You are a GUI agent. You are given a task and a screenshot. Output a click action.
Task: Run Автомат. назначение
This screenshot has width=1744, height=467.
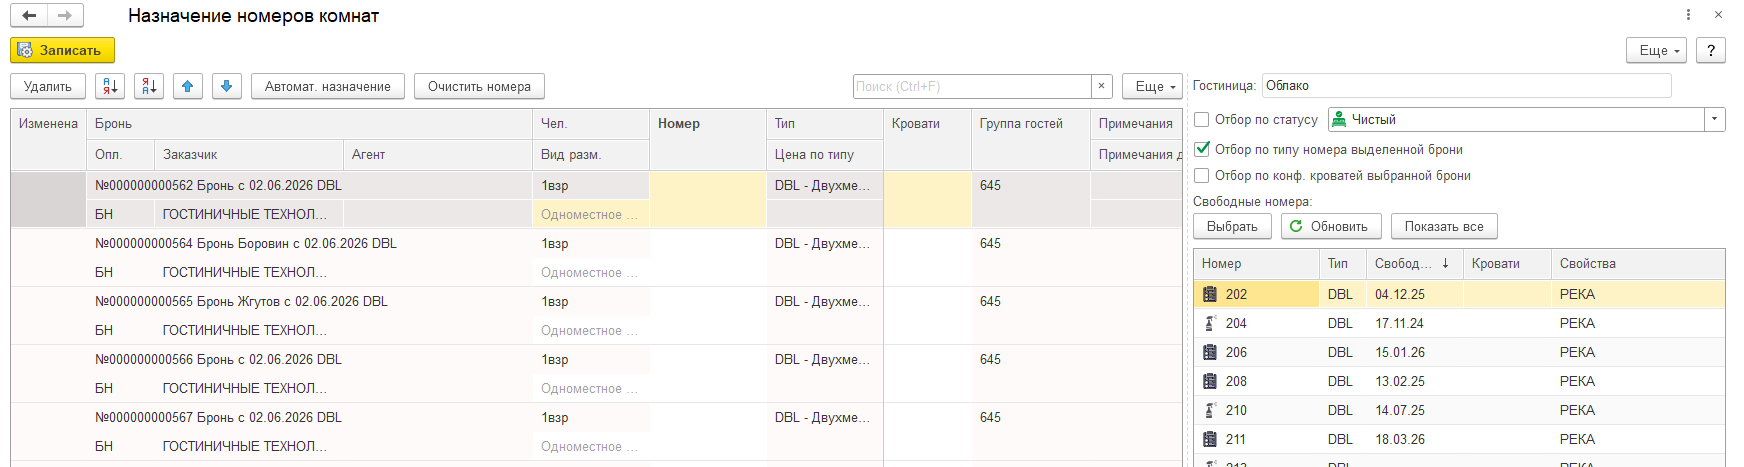(328, 86)
